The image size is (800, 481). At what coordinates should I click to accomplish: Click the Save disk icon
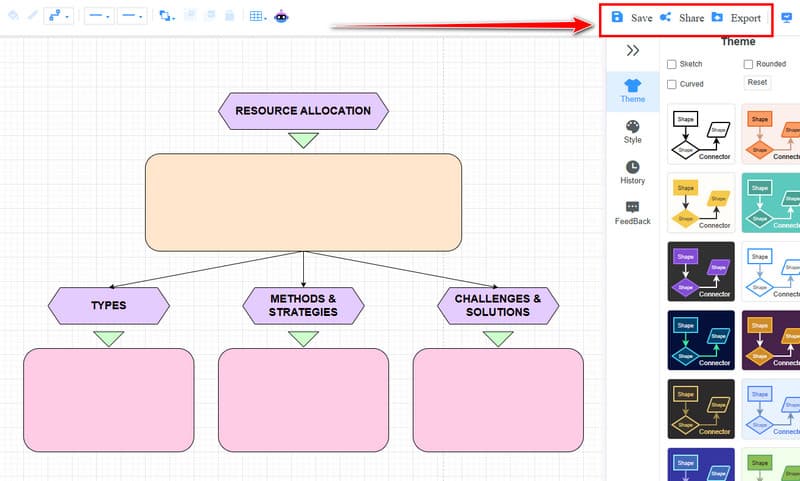(x=617, y=17)
